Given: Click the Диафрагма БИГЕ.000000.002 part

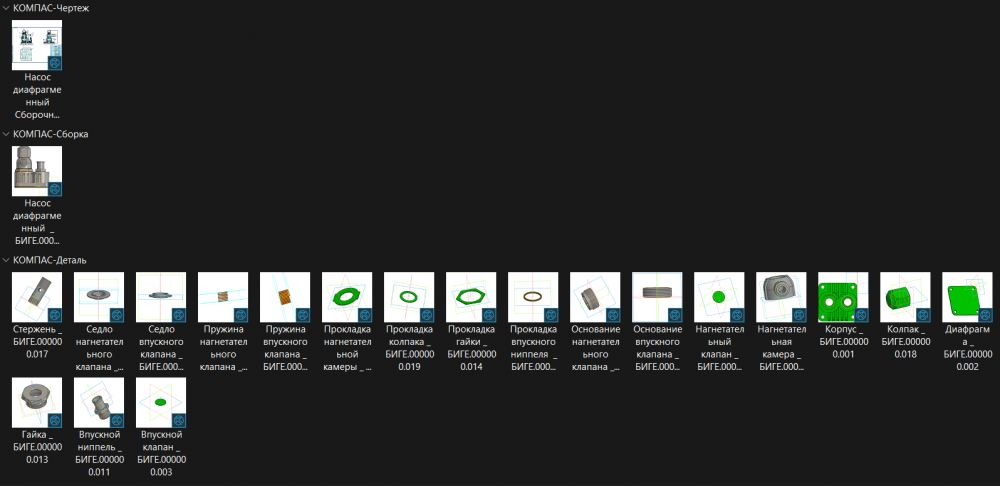Looking at the screenshot, I should [x=967, y=297].
